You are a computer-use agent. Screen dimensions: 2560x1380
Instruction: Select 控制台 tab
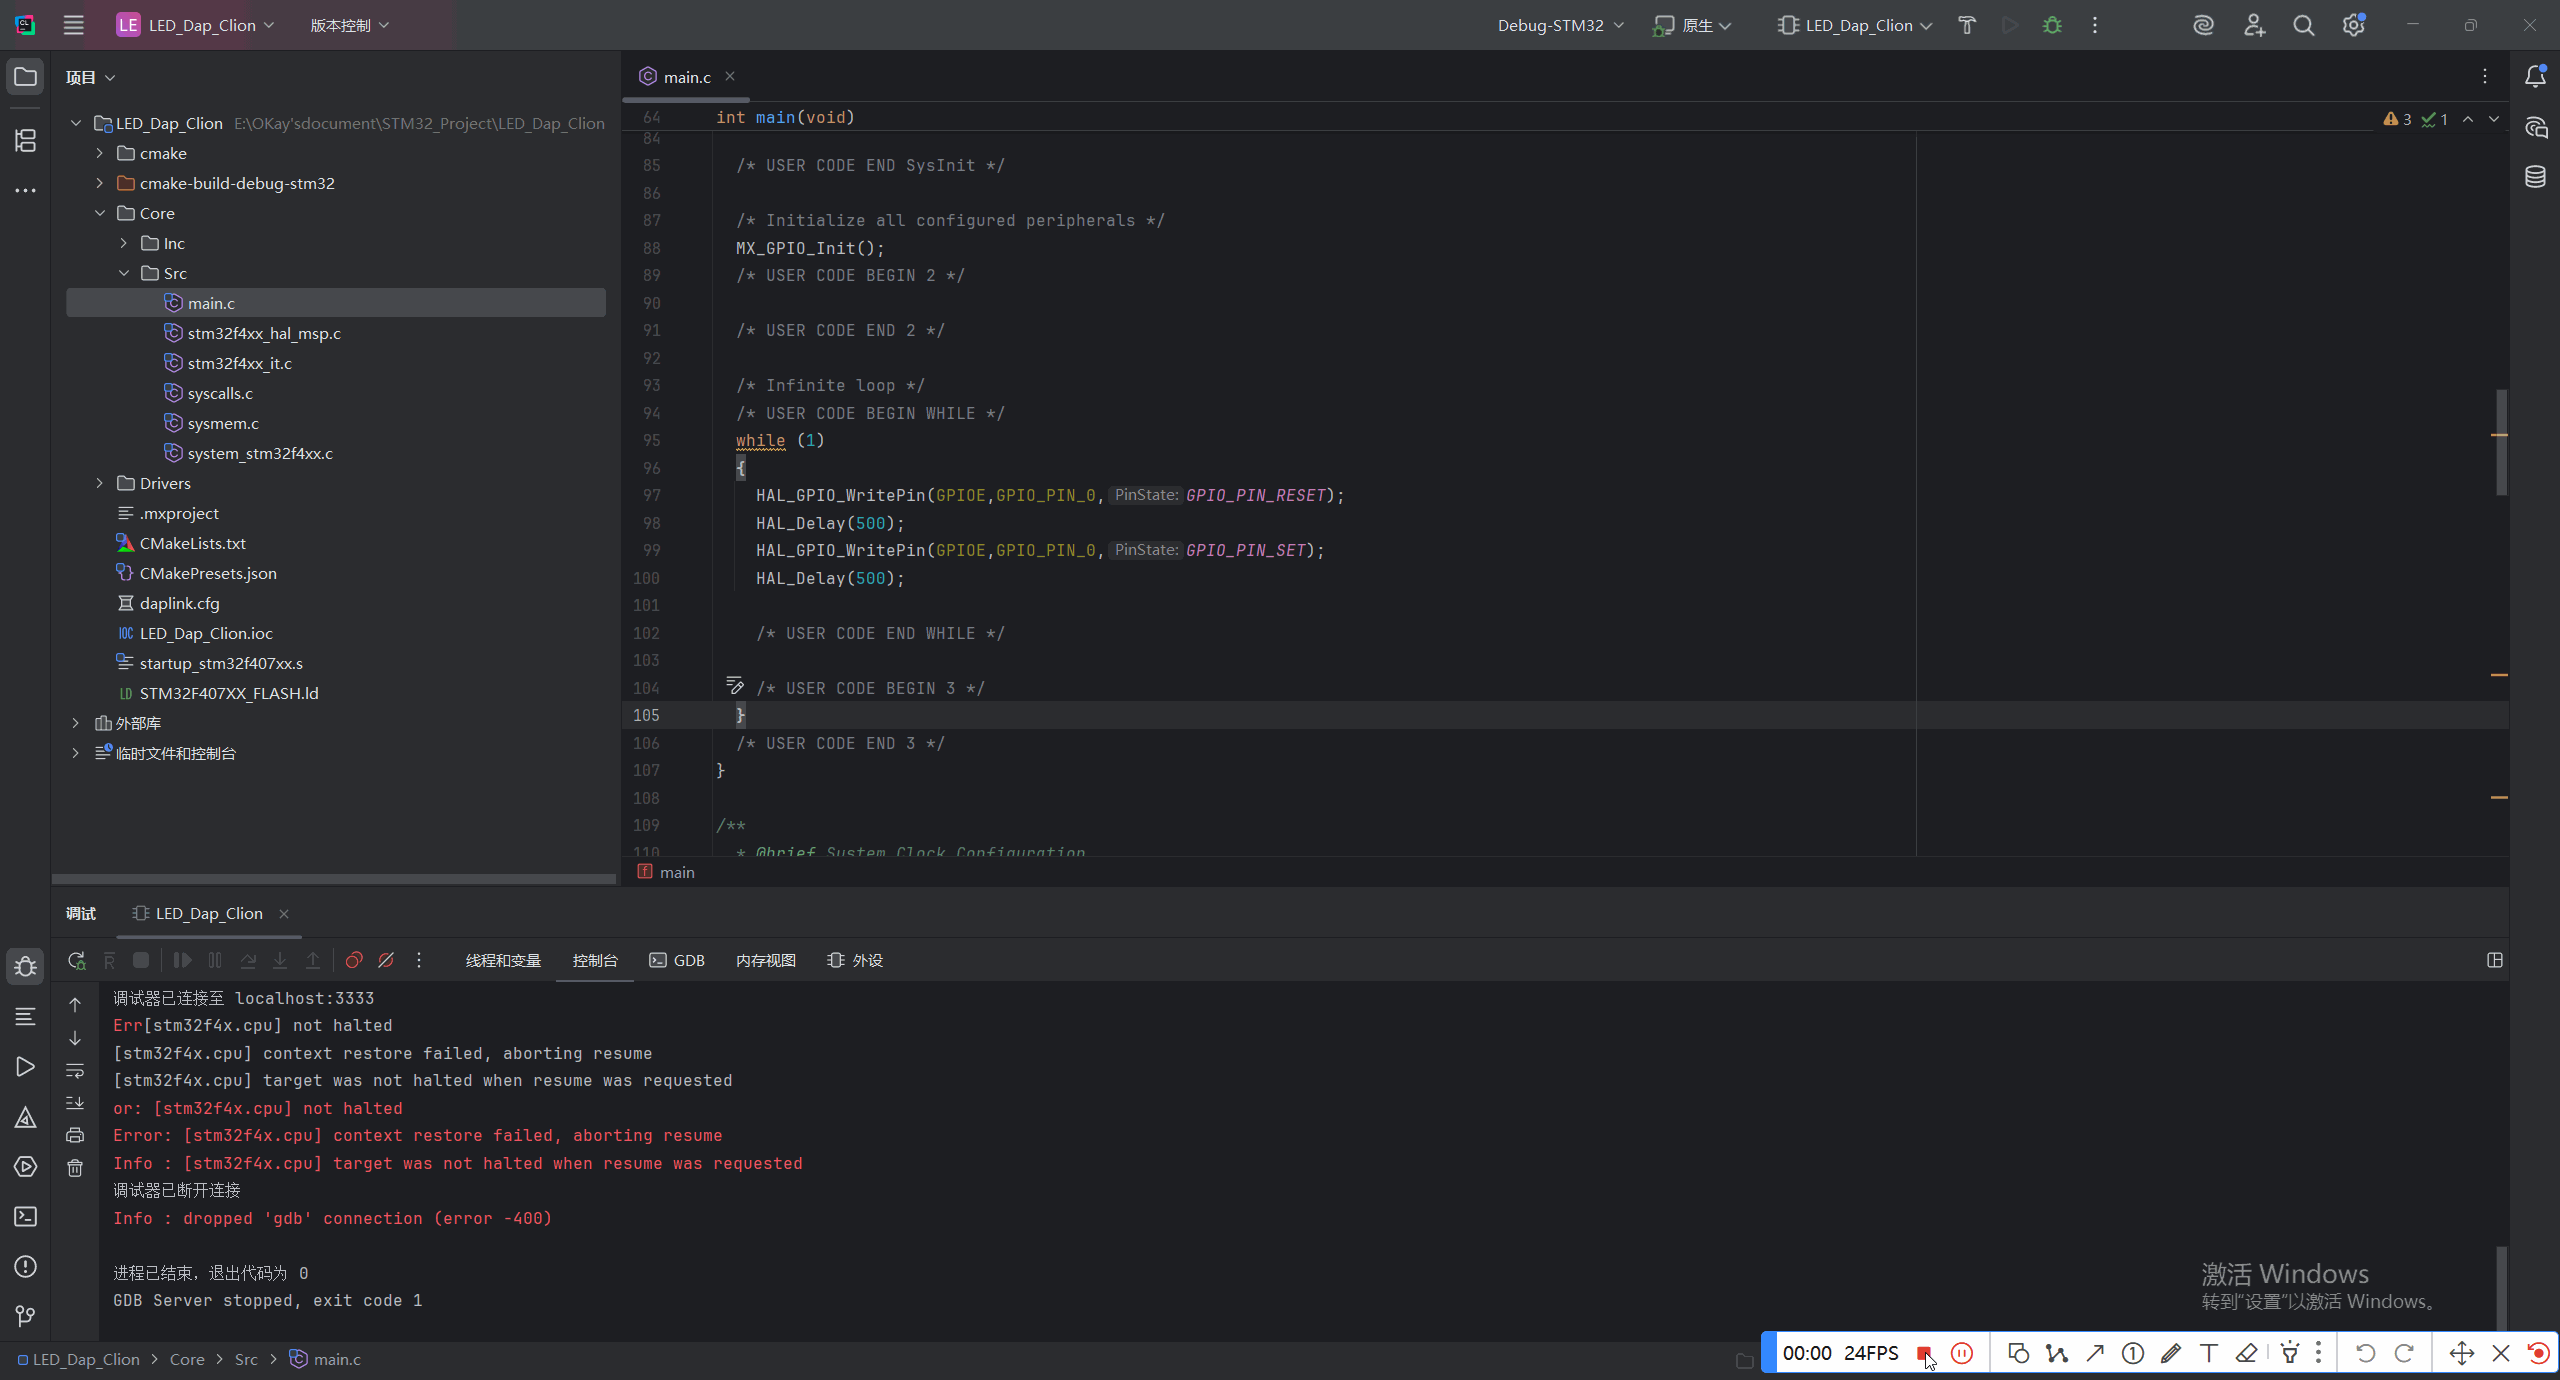(x=595, y=960)
